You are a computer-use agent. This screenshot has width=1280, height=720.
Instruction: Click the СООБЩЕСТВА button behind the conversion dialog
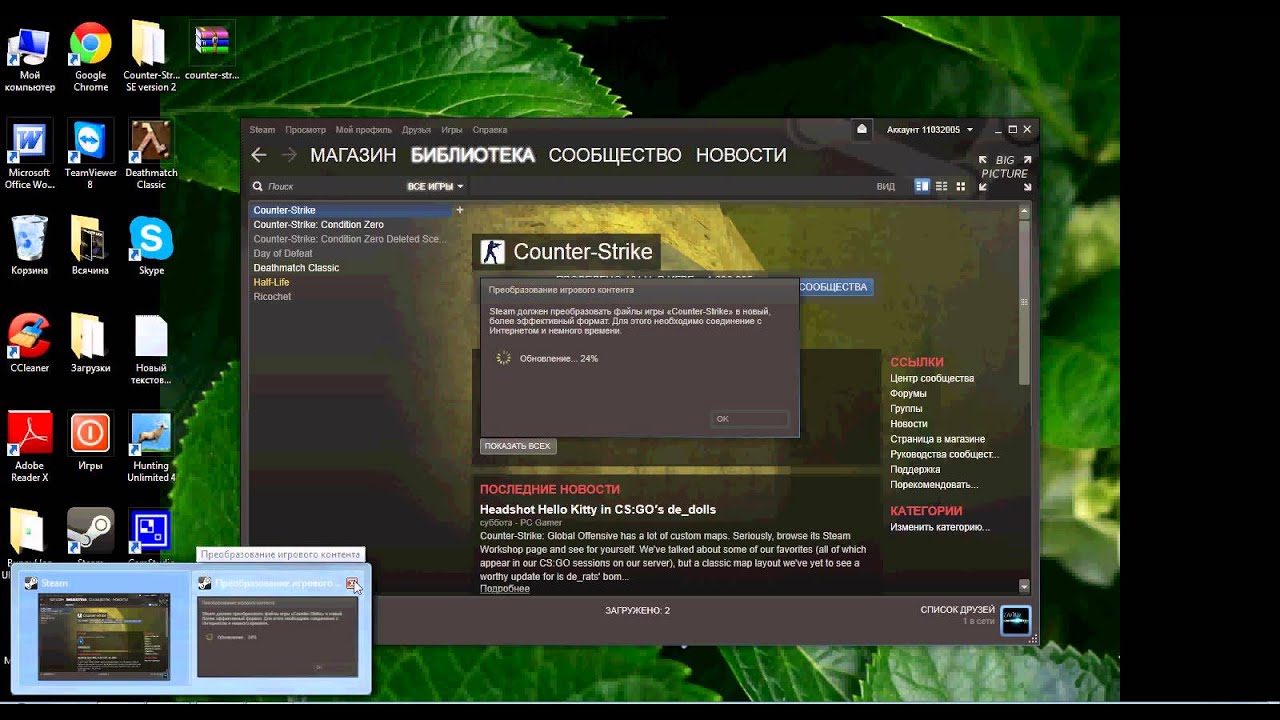click(834, 287)
